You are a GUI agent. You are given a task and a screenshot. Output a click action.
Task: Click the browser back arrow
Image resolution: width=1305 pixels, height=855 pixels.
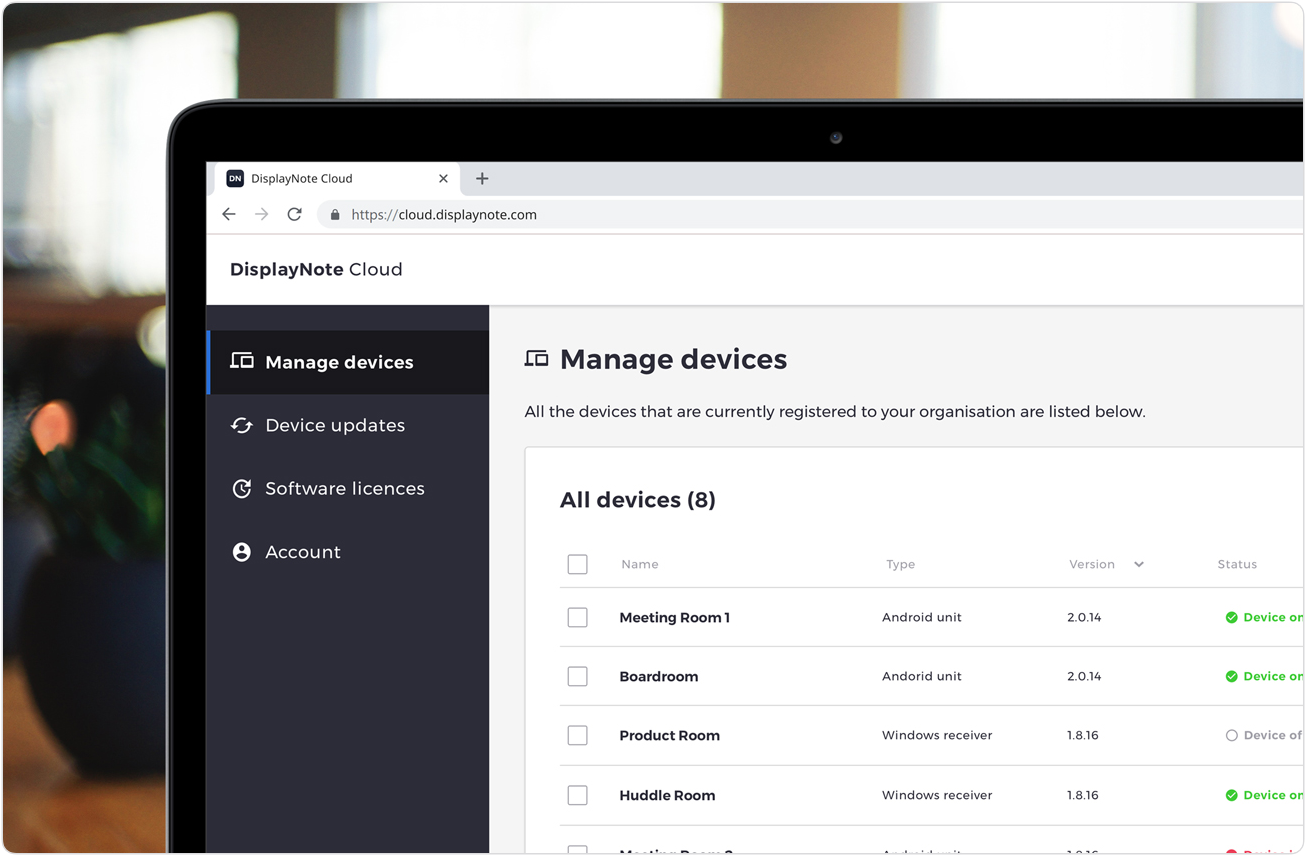pos(229,214)
